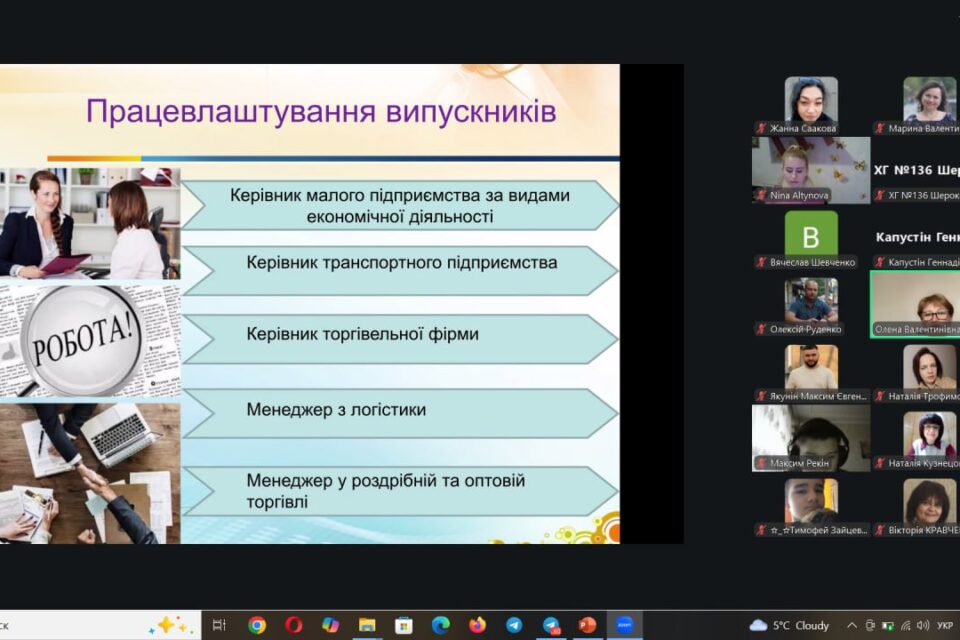The width and height of the screenshot is (960, 640).
Task: Launch Microsoft Edge from the taskbar
Action: 440,625
